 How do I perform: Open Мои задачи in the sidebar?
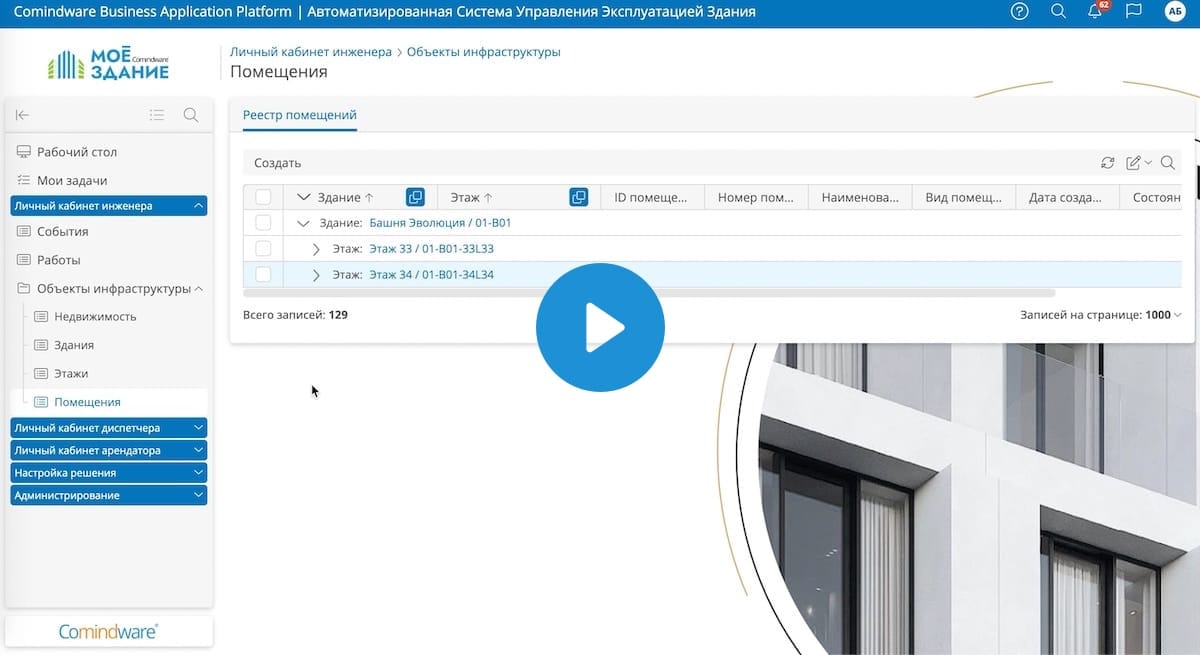point(72,180)
